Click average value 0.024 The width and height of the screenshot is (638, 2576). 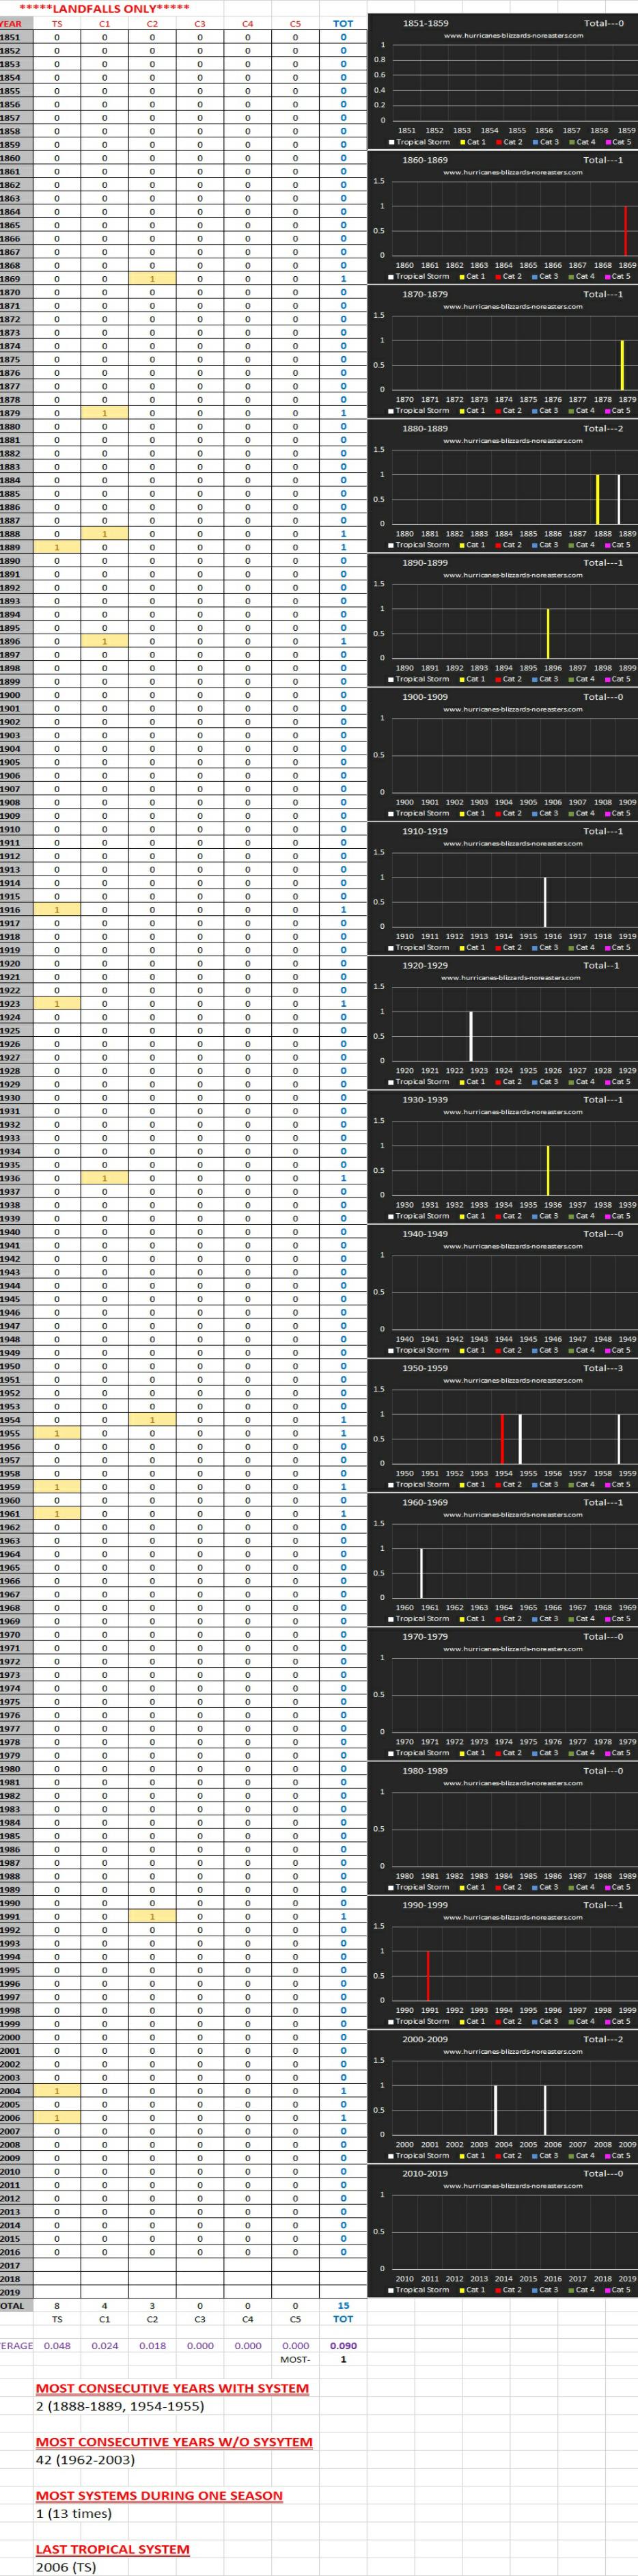(105, 2345)
